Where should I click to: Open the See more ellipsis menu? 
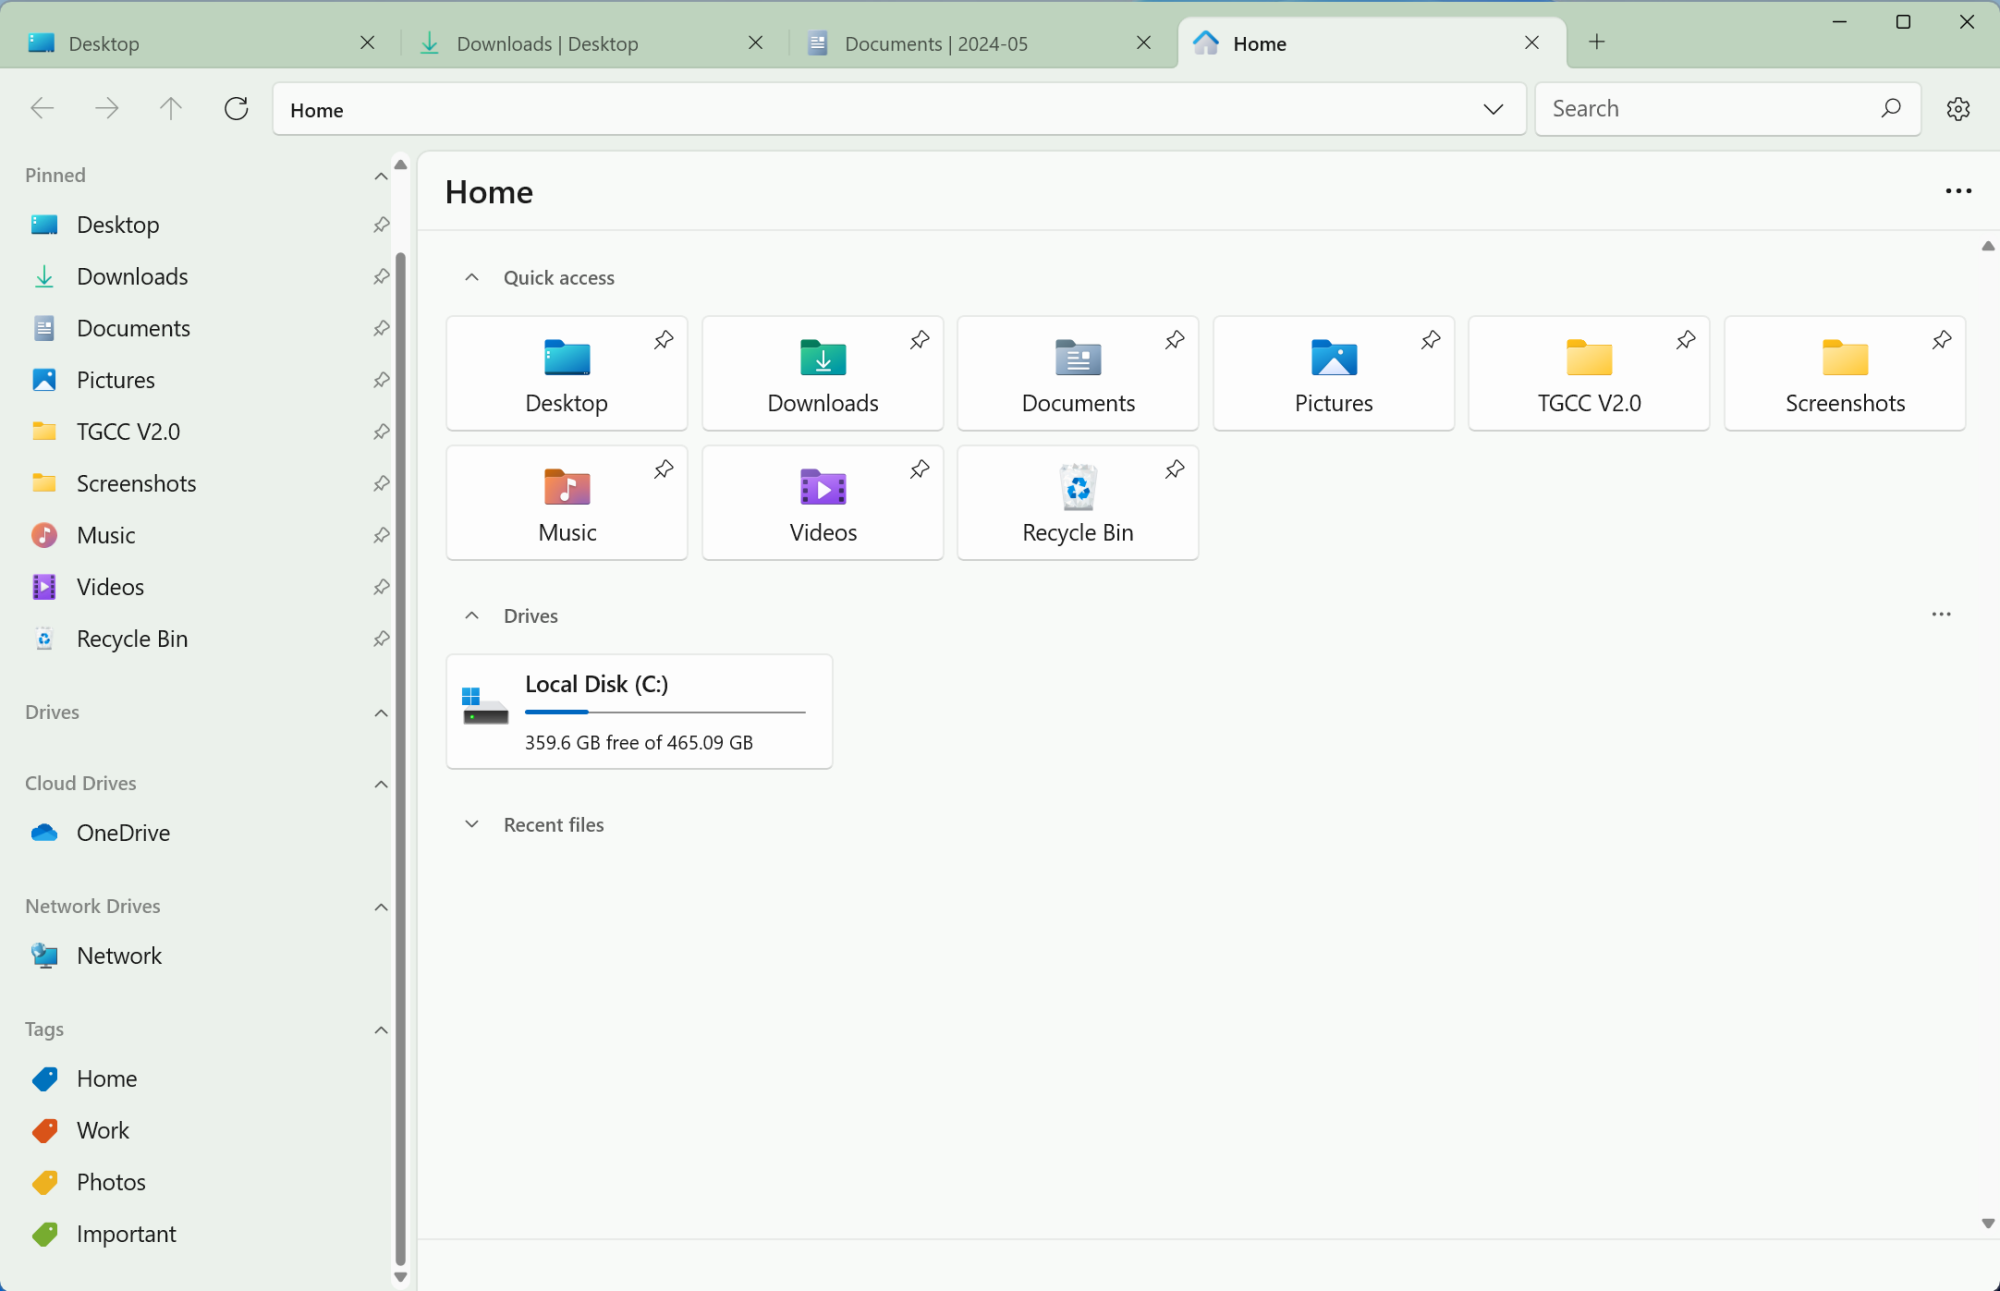(x=1958, y=190)
